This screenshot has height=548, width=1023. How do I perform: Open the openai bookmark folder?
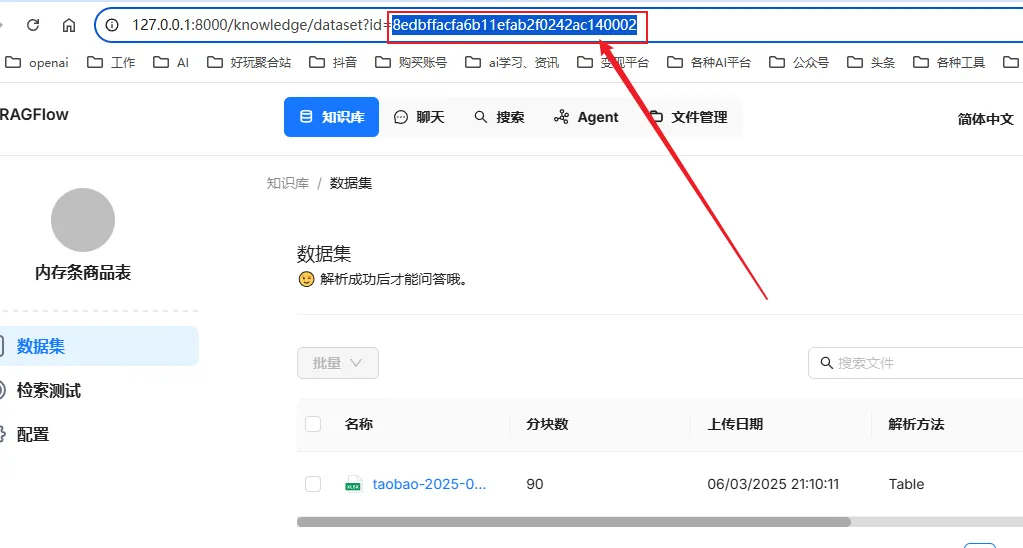click(38, 62)
